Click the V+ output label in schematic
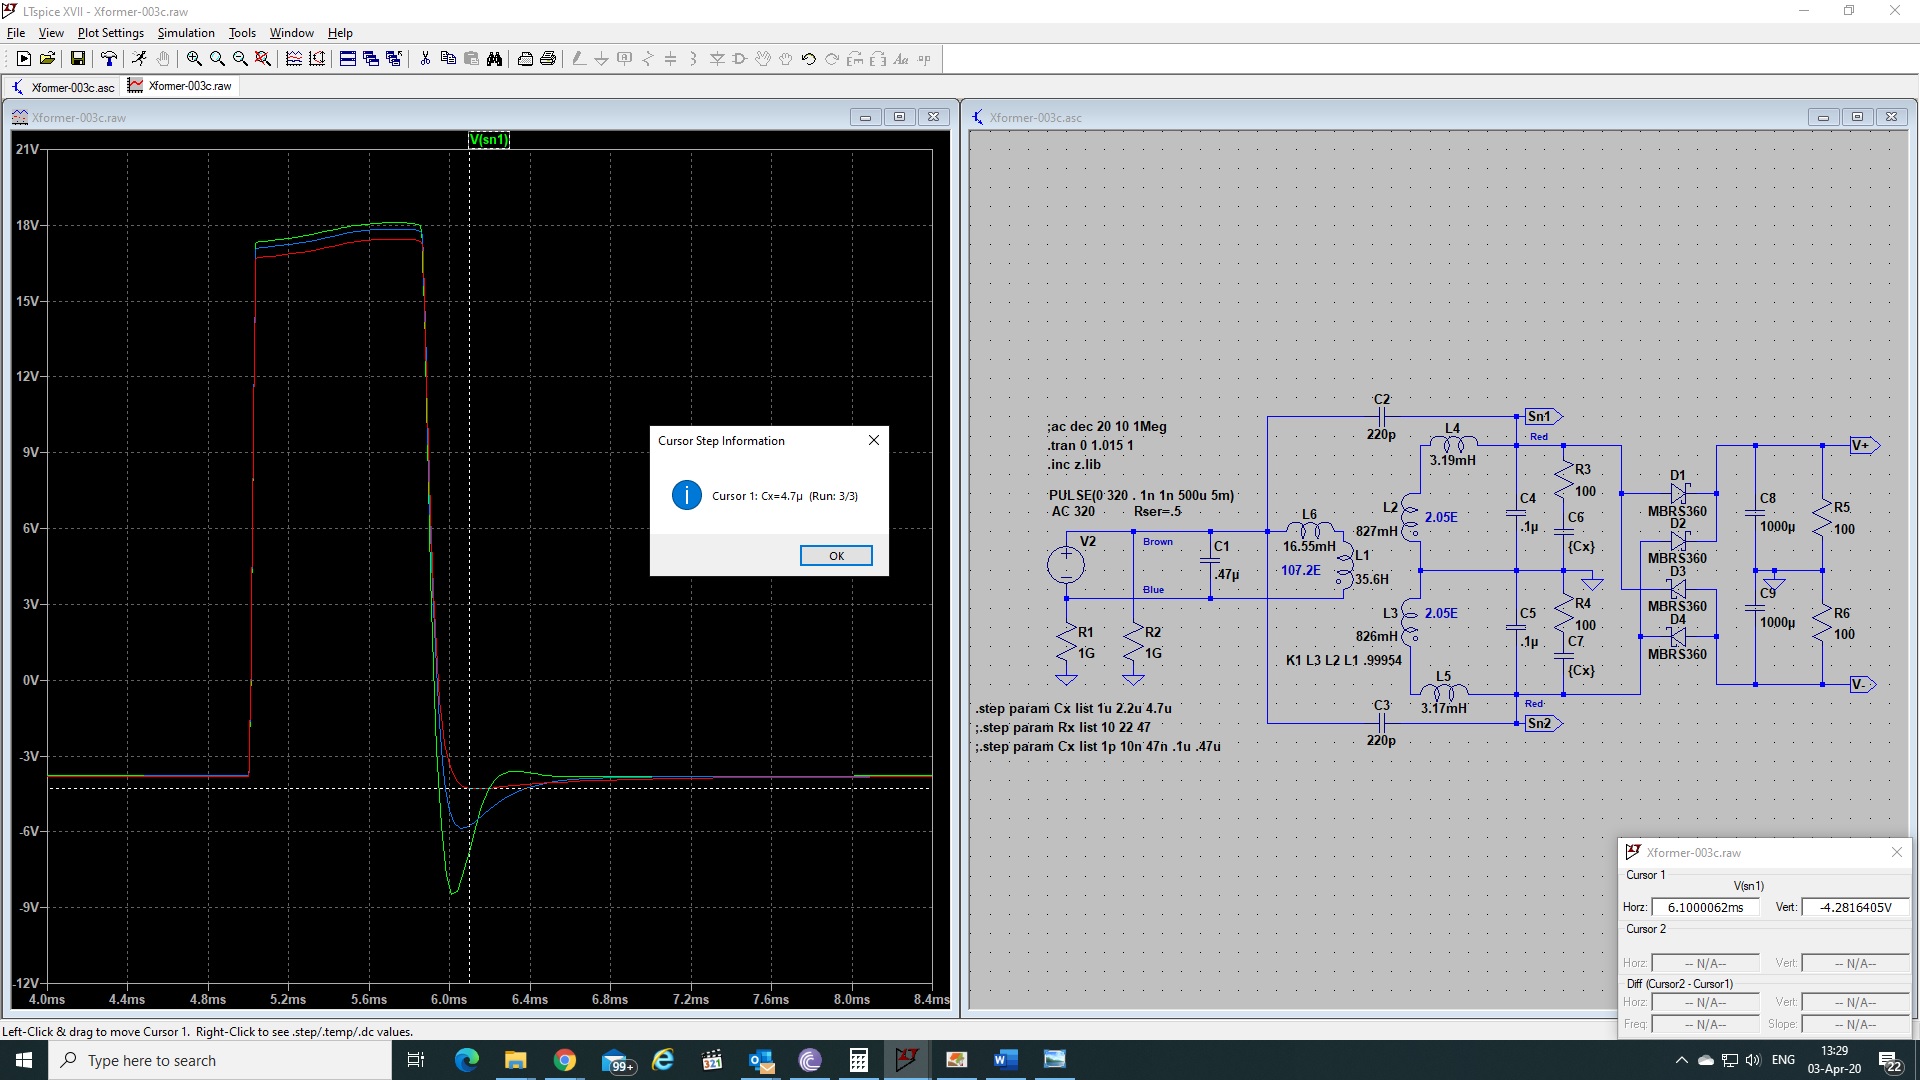The height and width of the screenshot is (1080, 1920). point(1863,445)
